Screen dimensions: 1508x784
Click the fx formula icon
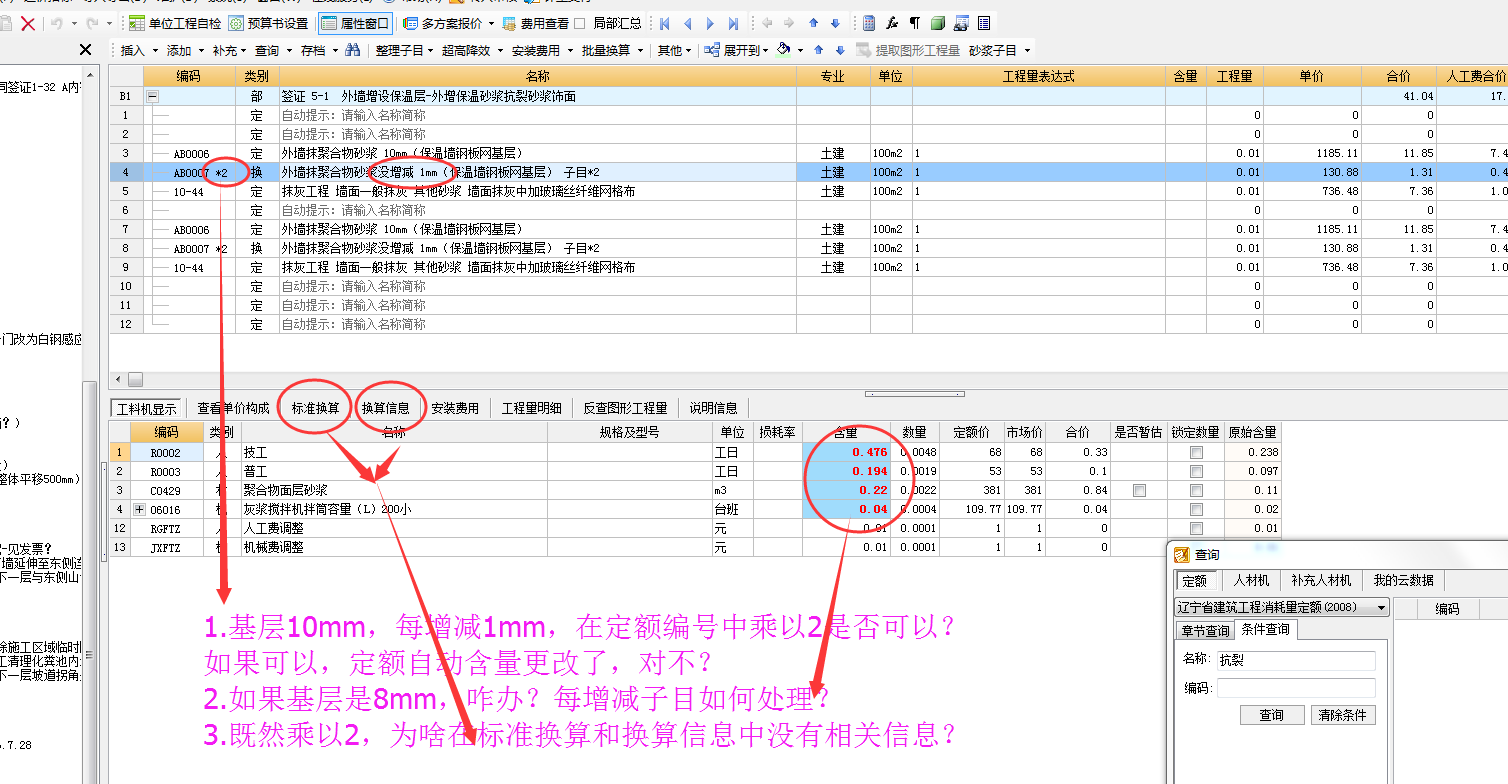click(892, 23)
